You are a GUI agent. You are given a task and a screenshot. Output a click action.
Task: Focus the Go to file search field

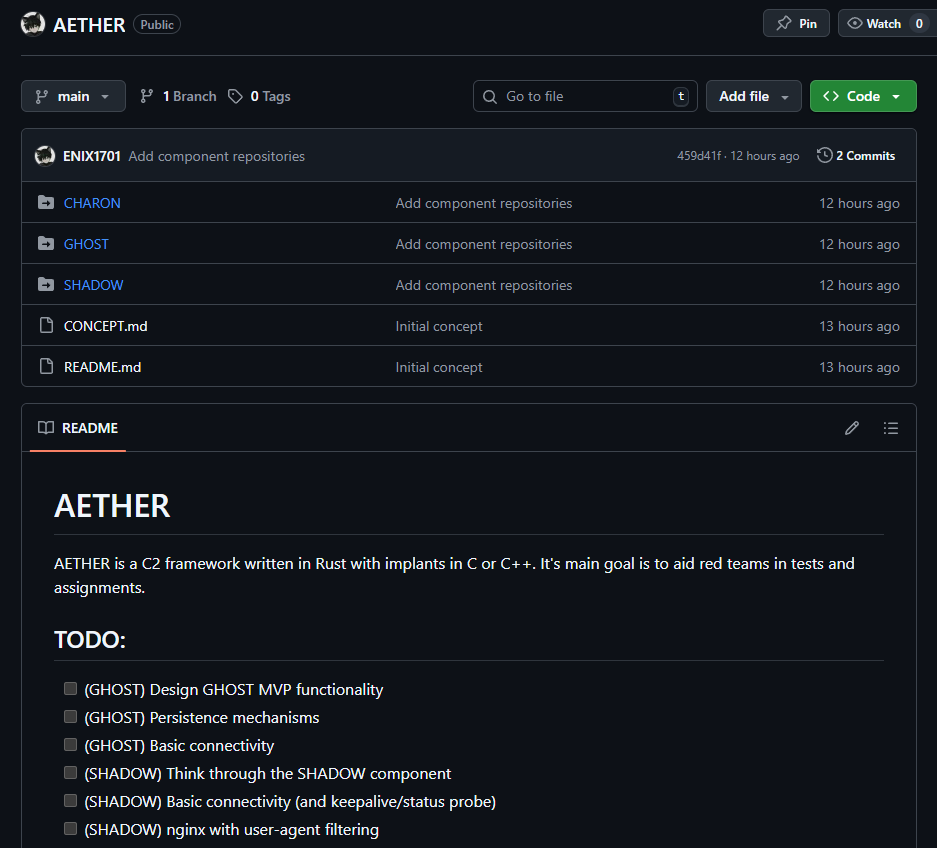tap(584, 96)
